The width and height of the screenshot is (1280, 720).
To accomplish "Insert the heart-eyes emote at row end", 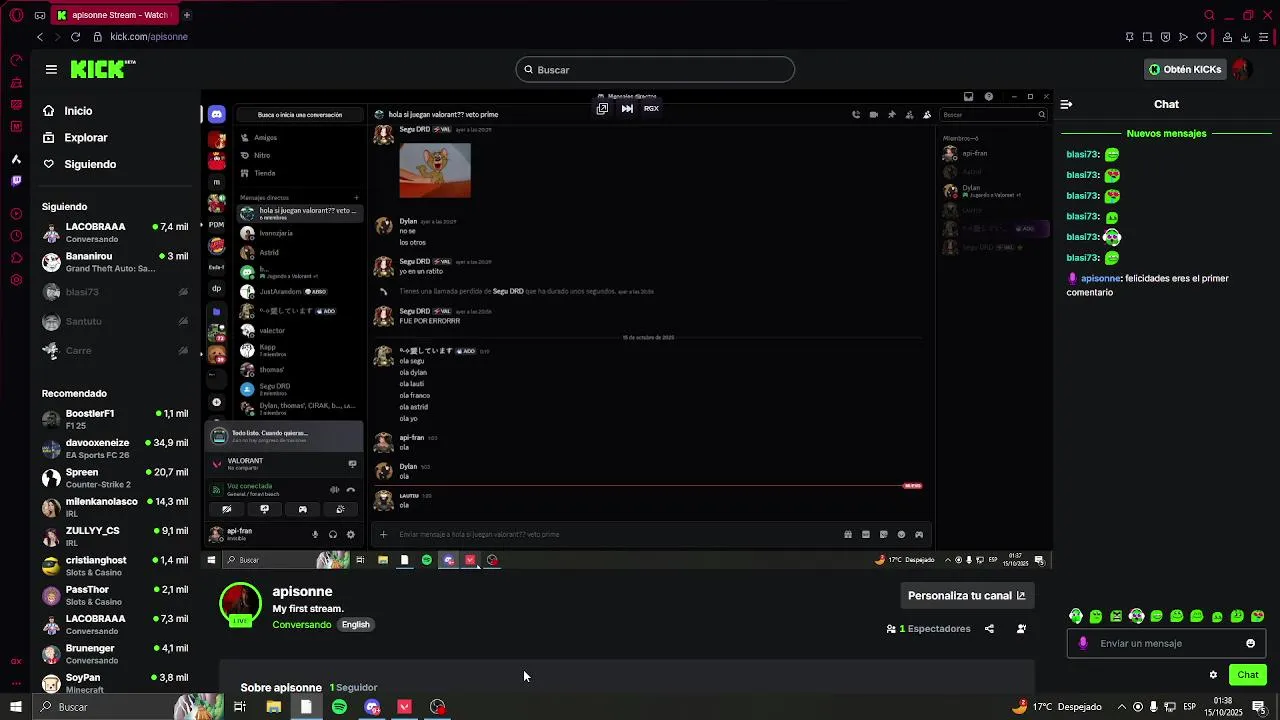I will (1257, 616).
